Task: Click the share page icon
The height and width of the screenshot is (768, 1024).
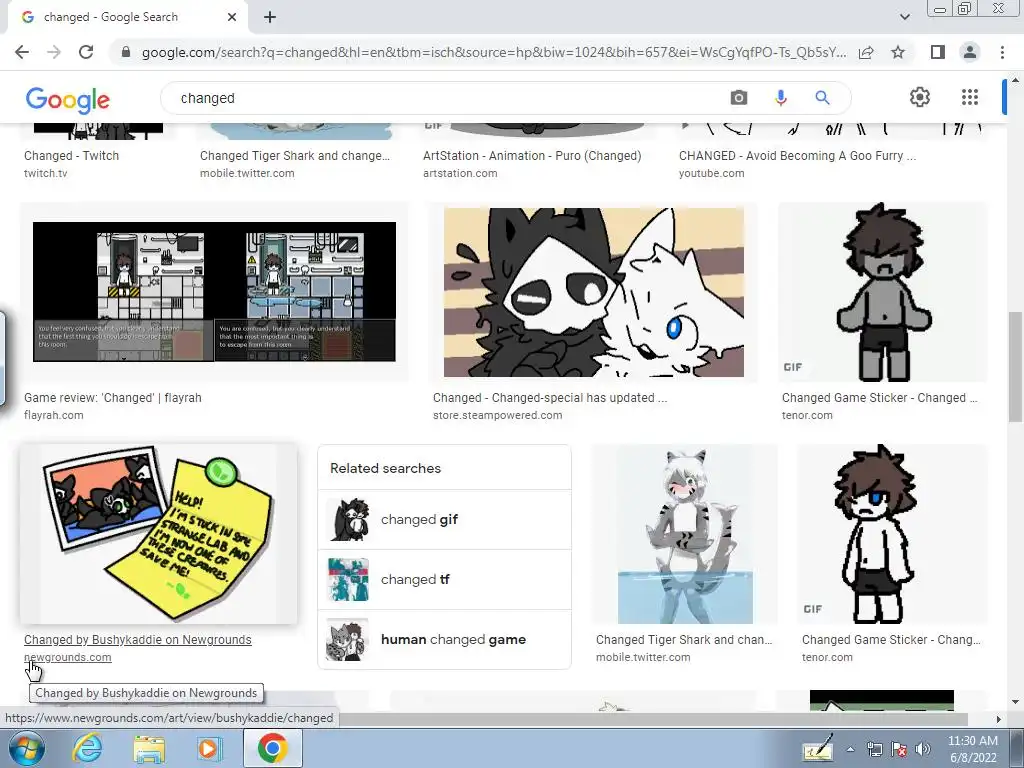Action: pos(866,52)
